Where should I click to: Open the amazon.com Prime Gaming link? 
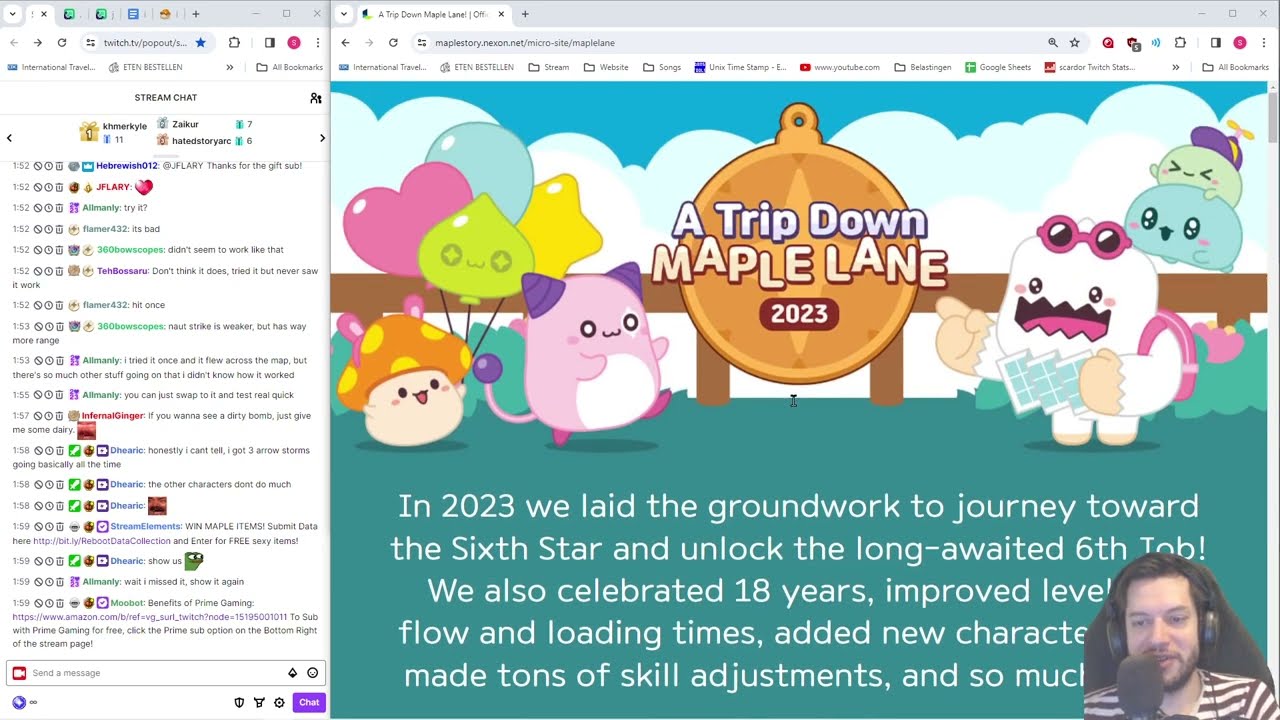click(150, 617)
